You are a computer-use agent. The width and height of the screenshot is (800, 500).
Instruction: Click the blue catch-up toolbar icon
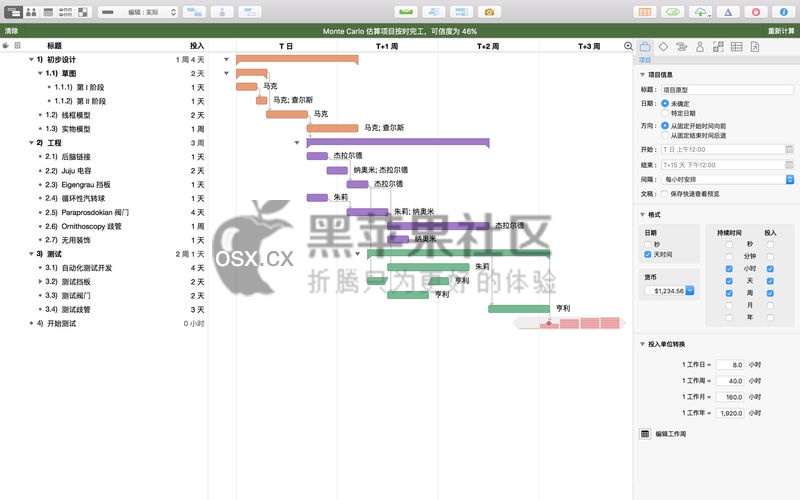434,12
